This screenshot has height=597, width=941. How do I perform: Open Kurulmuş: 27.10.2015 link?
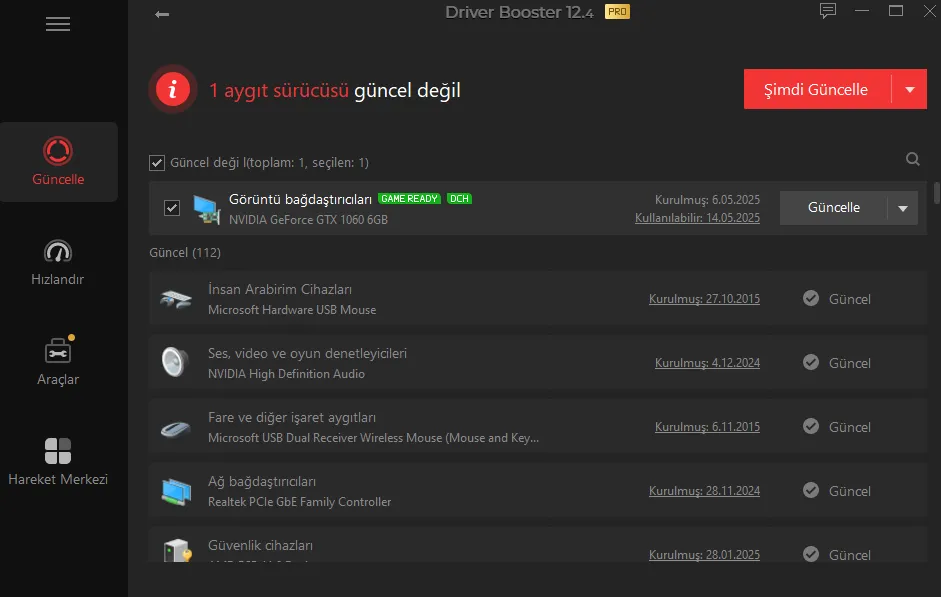(x=704, y=299)
